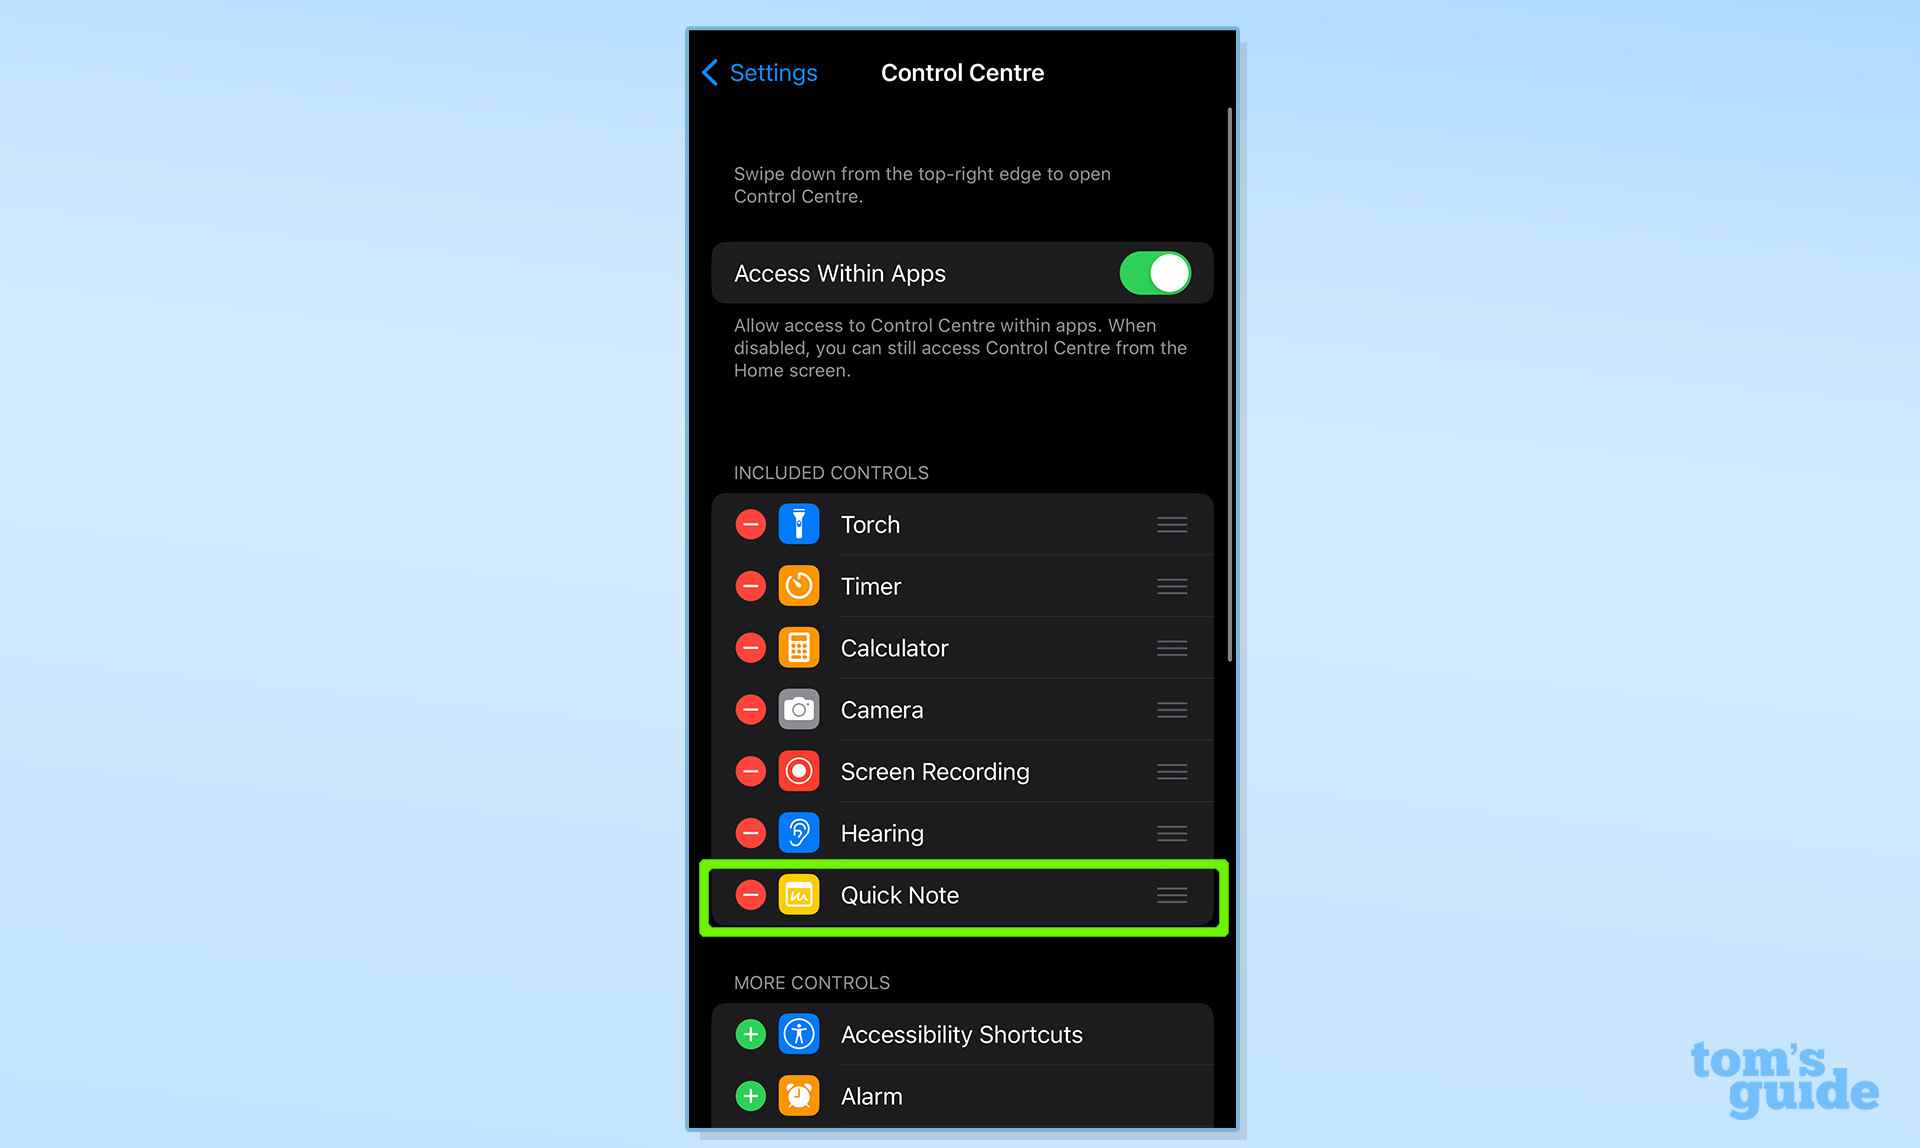This screenshot has height=1148, width=1920.
Task: Drag reorder handle next to Camera
Action: click(1171, 709)
